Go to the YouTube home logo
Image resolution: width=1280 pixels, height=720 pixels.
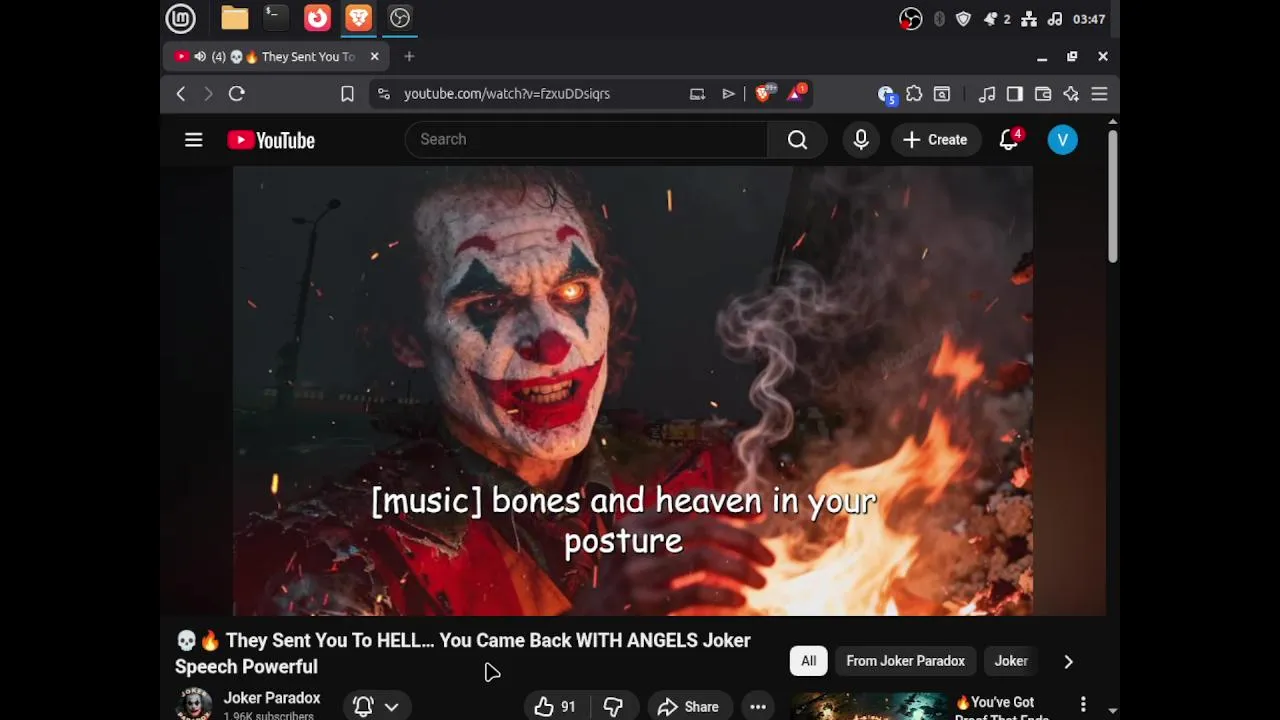[271, 141]
